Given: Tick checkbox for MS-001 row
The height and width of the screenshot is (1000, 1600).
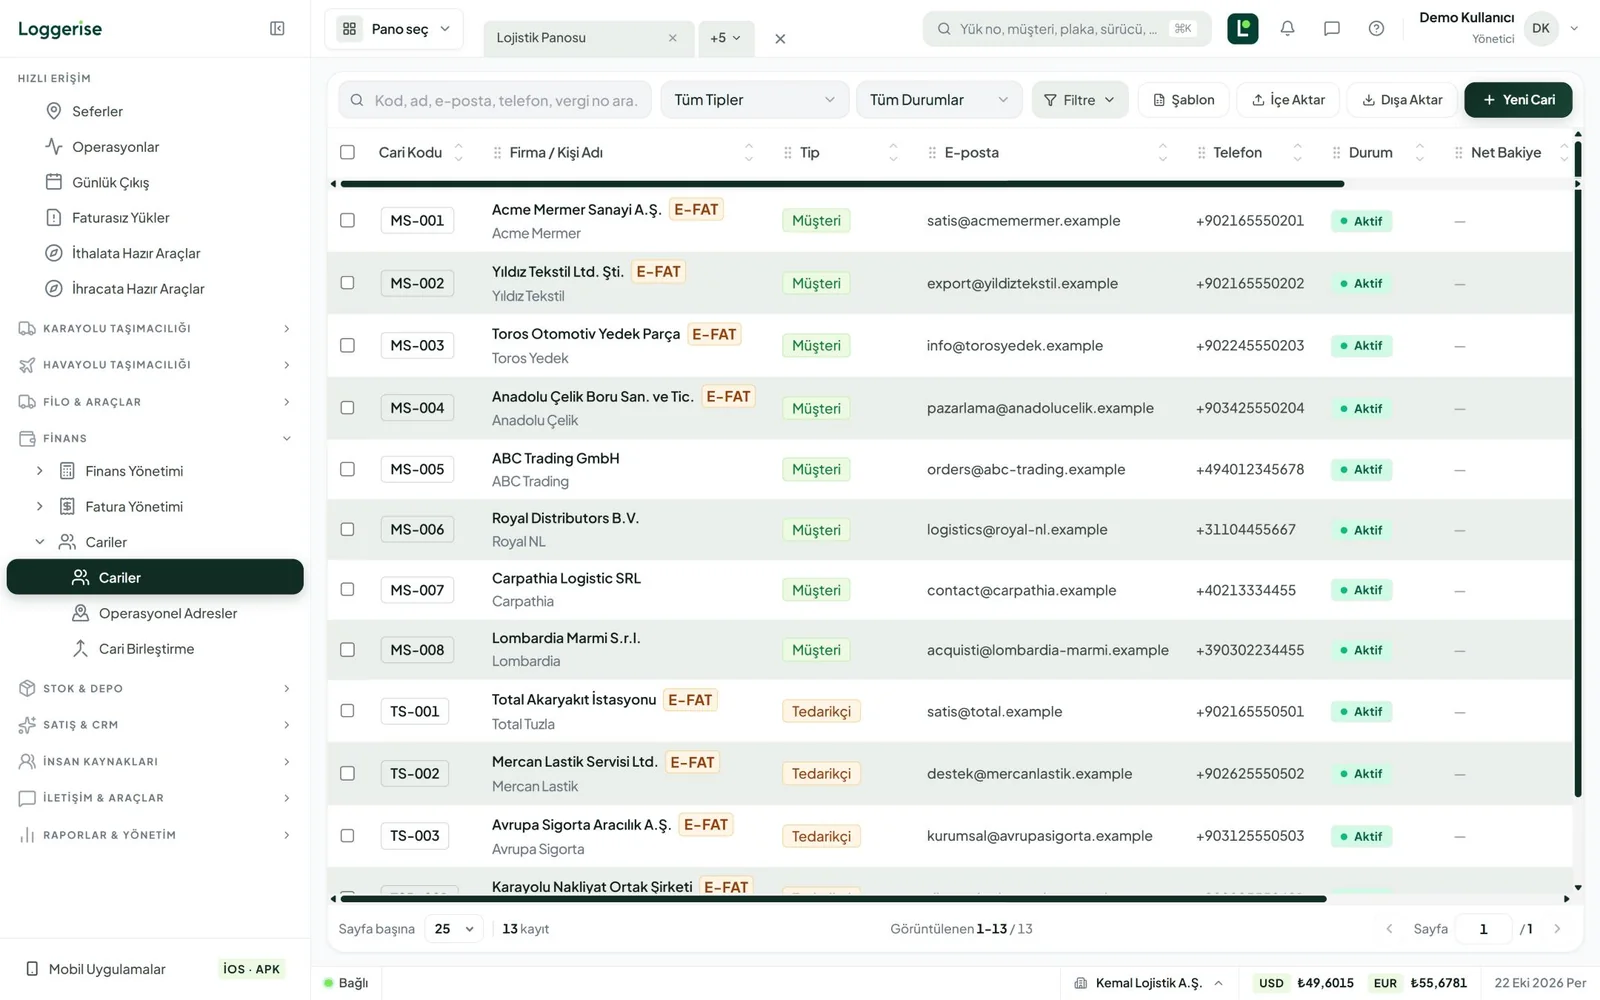Looking at the screenshot, I should pyautogui.click(x=347, y=220).
